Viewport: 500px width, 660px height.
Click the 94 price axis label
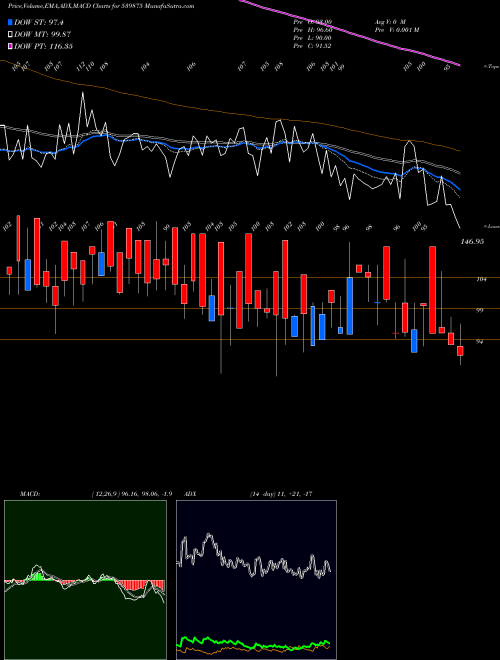tap(480, 342)
